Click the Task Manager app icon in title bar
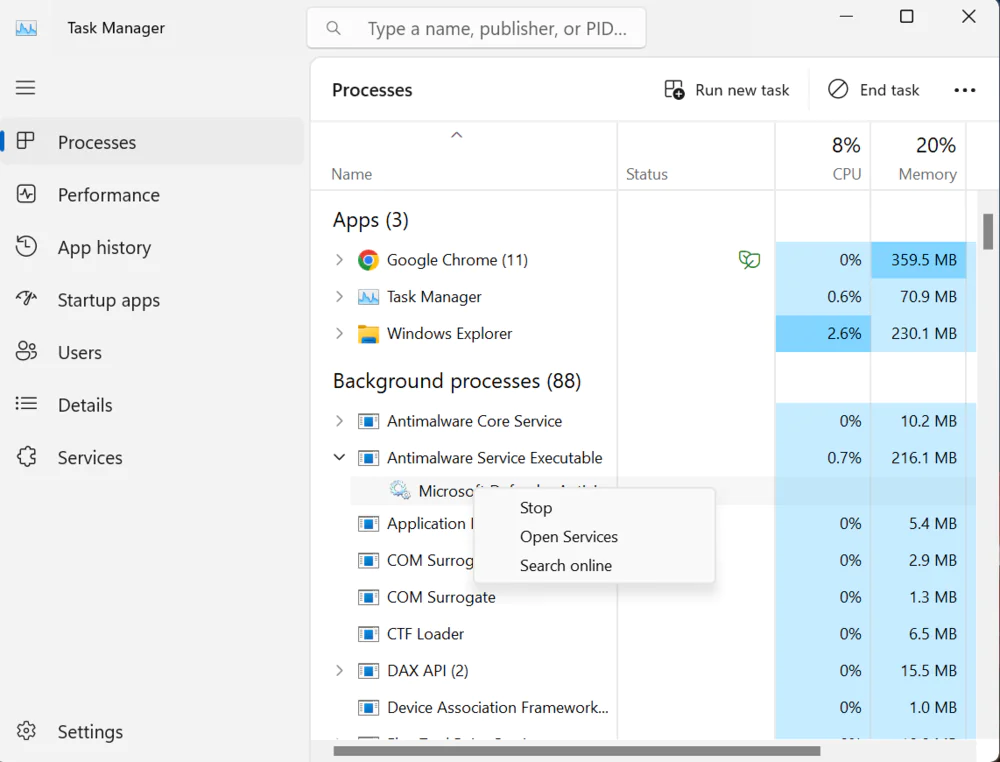 [x=26, y=28]
